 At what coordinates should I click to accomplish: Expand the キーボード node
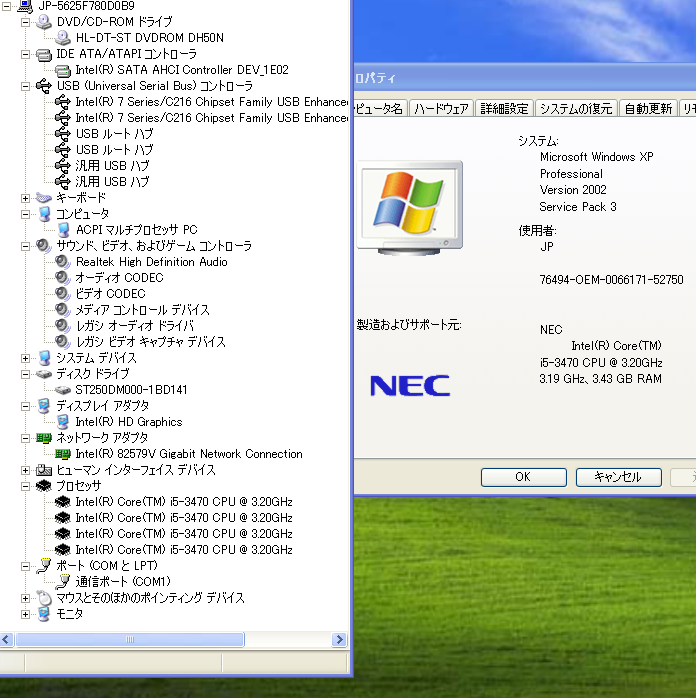pos(25,198)
